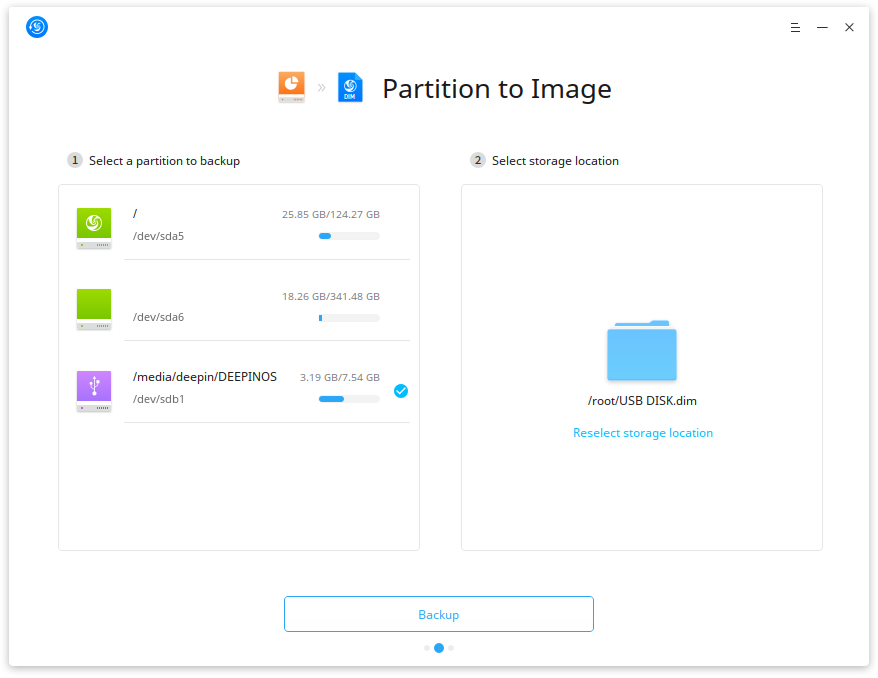Viewport: 878px width, 678px height.
Task: Click the purple USB drive icon
Action: [x=94, y=391]
